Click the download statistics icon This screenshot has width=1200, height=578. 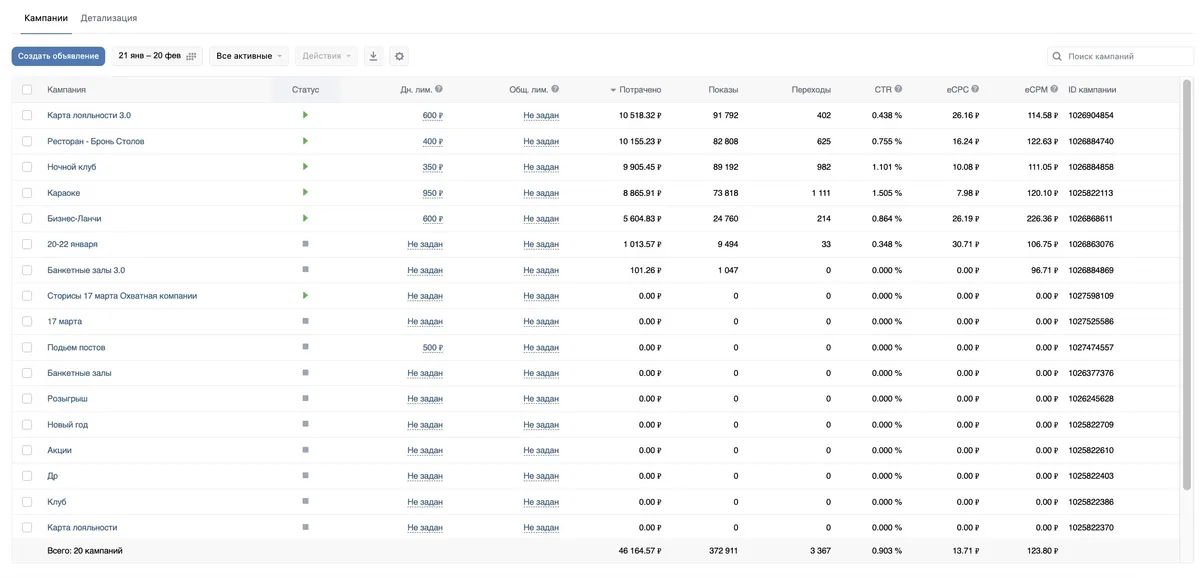tap(373, 56)
